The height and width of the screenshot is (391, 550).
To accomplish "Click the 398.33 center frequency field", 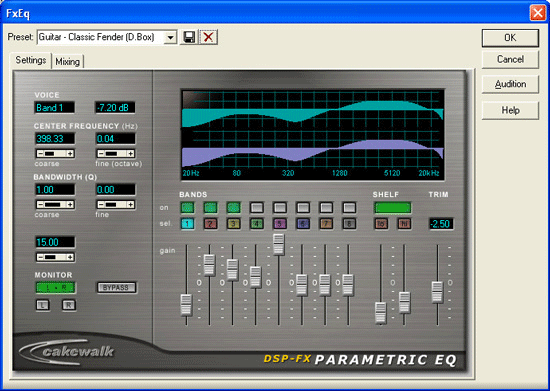I will (55, 139).
